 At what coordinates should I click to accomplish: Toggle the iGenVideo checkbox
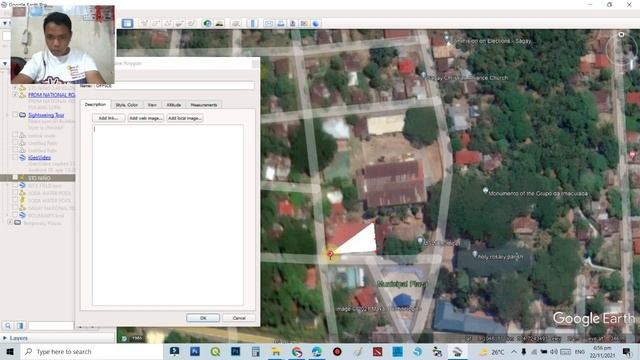coord(16,157)
